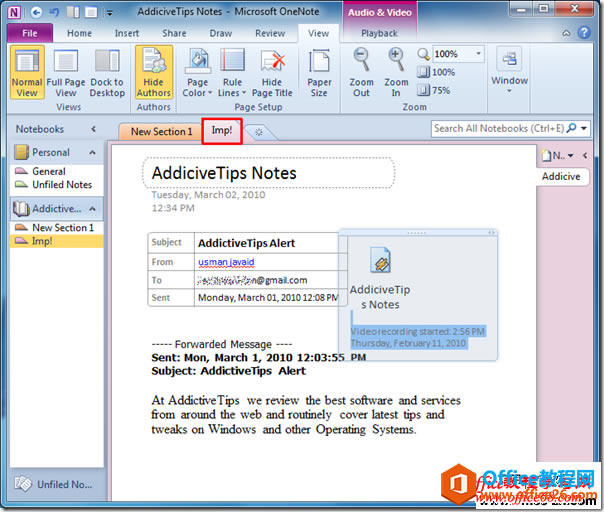Open the Draw ribbon tab

(x=221, y=33)
